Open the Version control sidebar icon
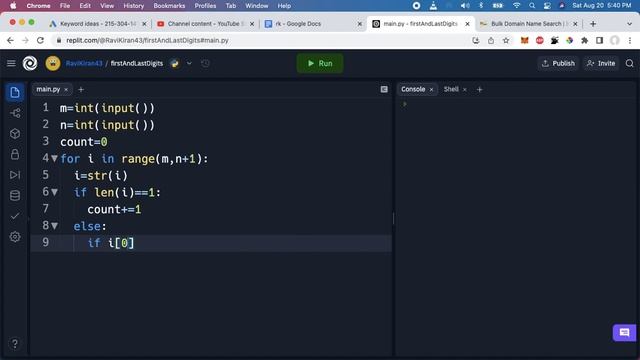This screenshot has height=360, width=640. [x=15, y=113]
